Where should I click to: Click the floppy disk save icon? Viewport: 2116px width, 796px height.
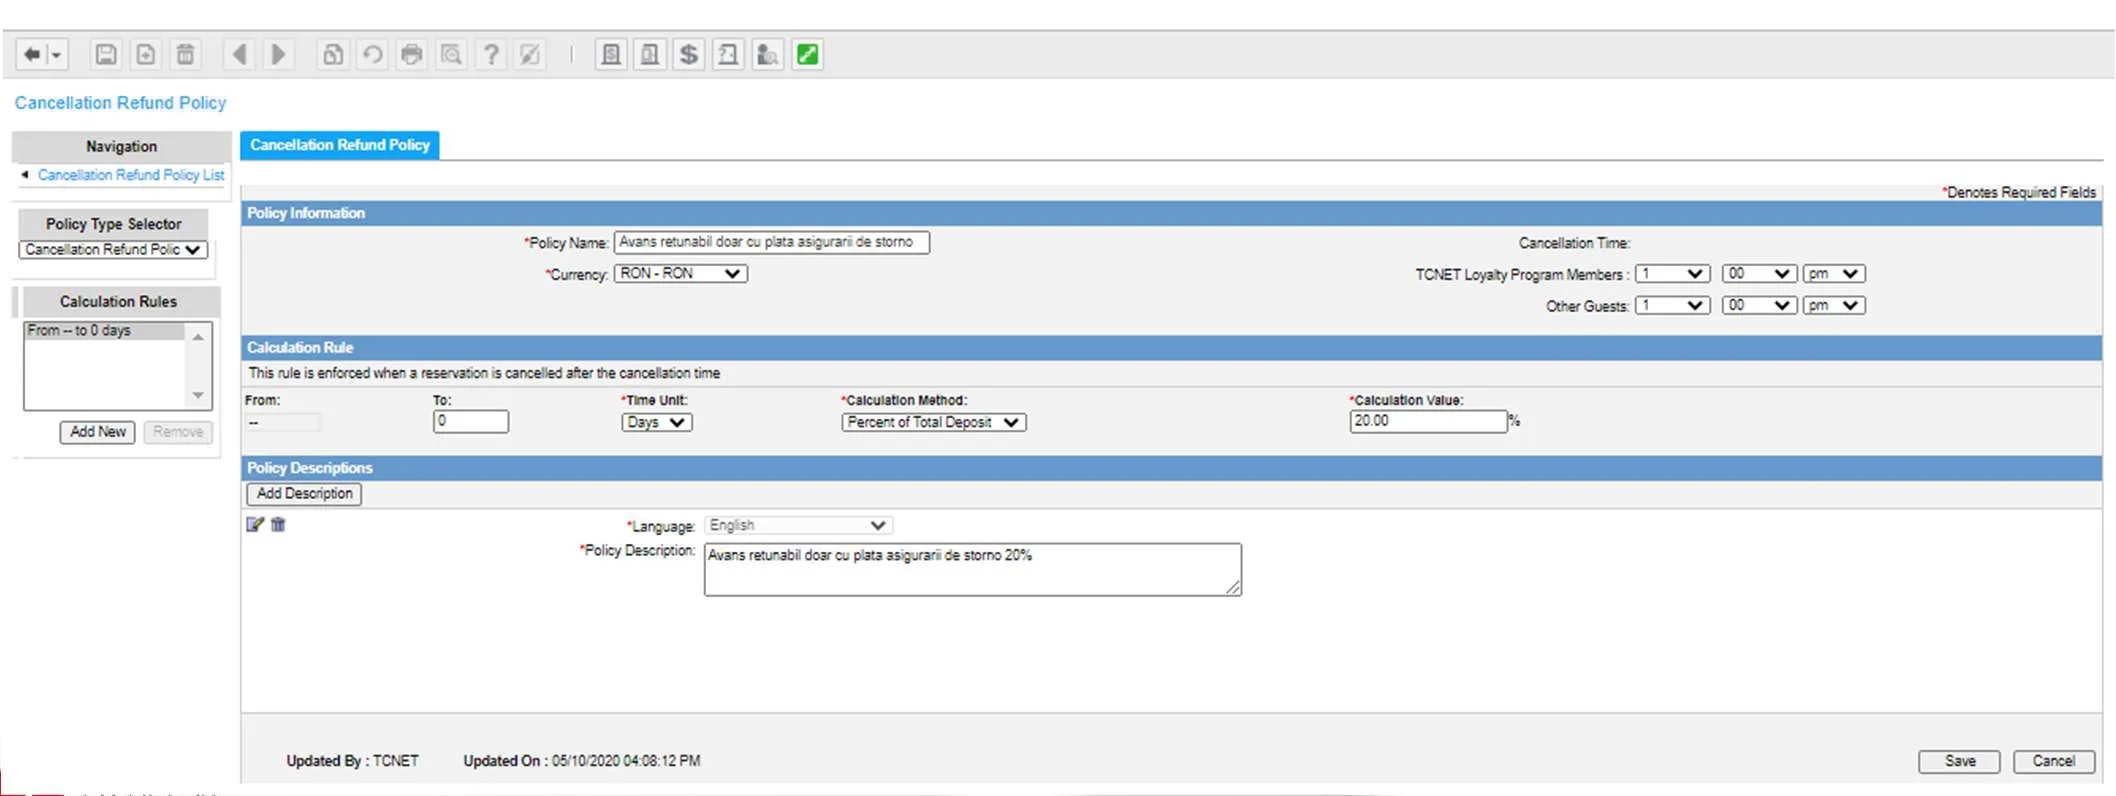tap(105, 55)
